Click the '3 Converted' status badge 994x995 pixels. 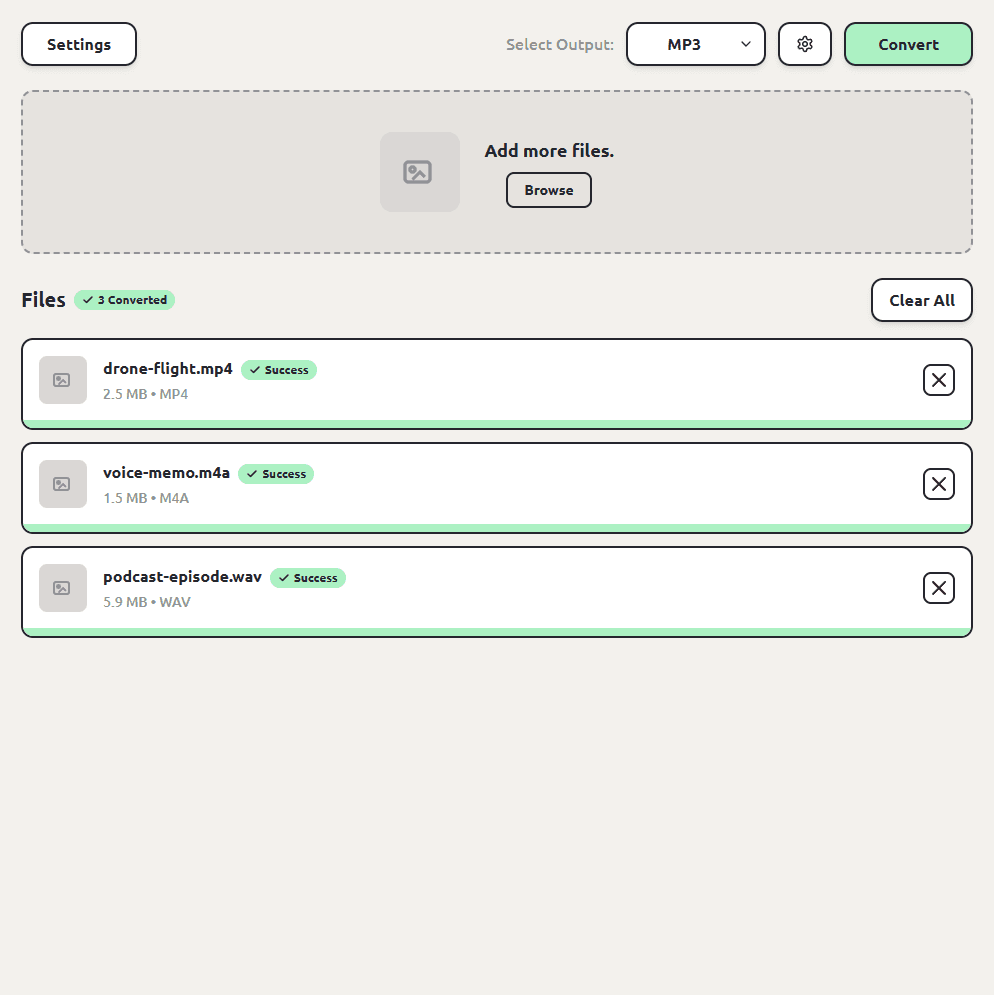click(x=124, y=300)
